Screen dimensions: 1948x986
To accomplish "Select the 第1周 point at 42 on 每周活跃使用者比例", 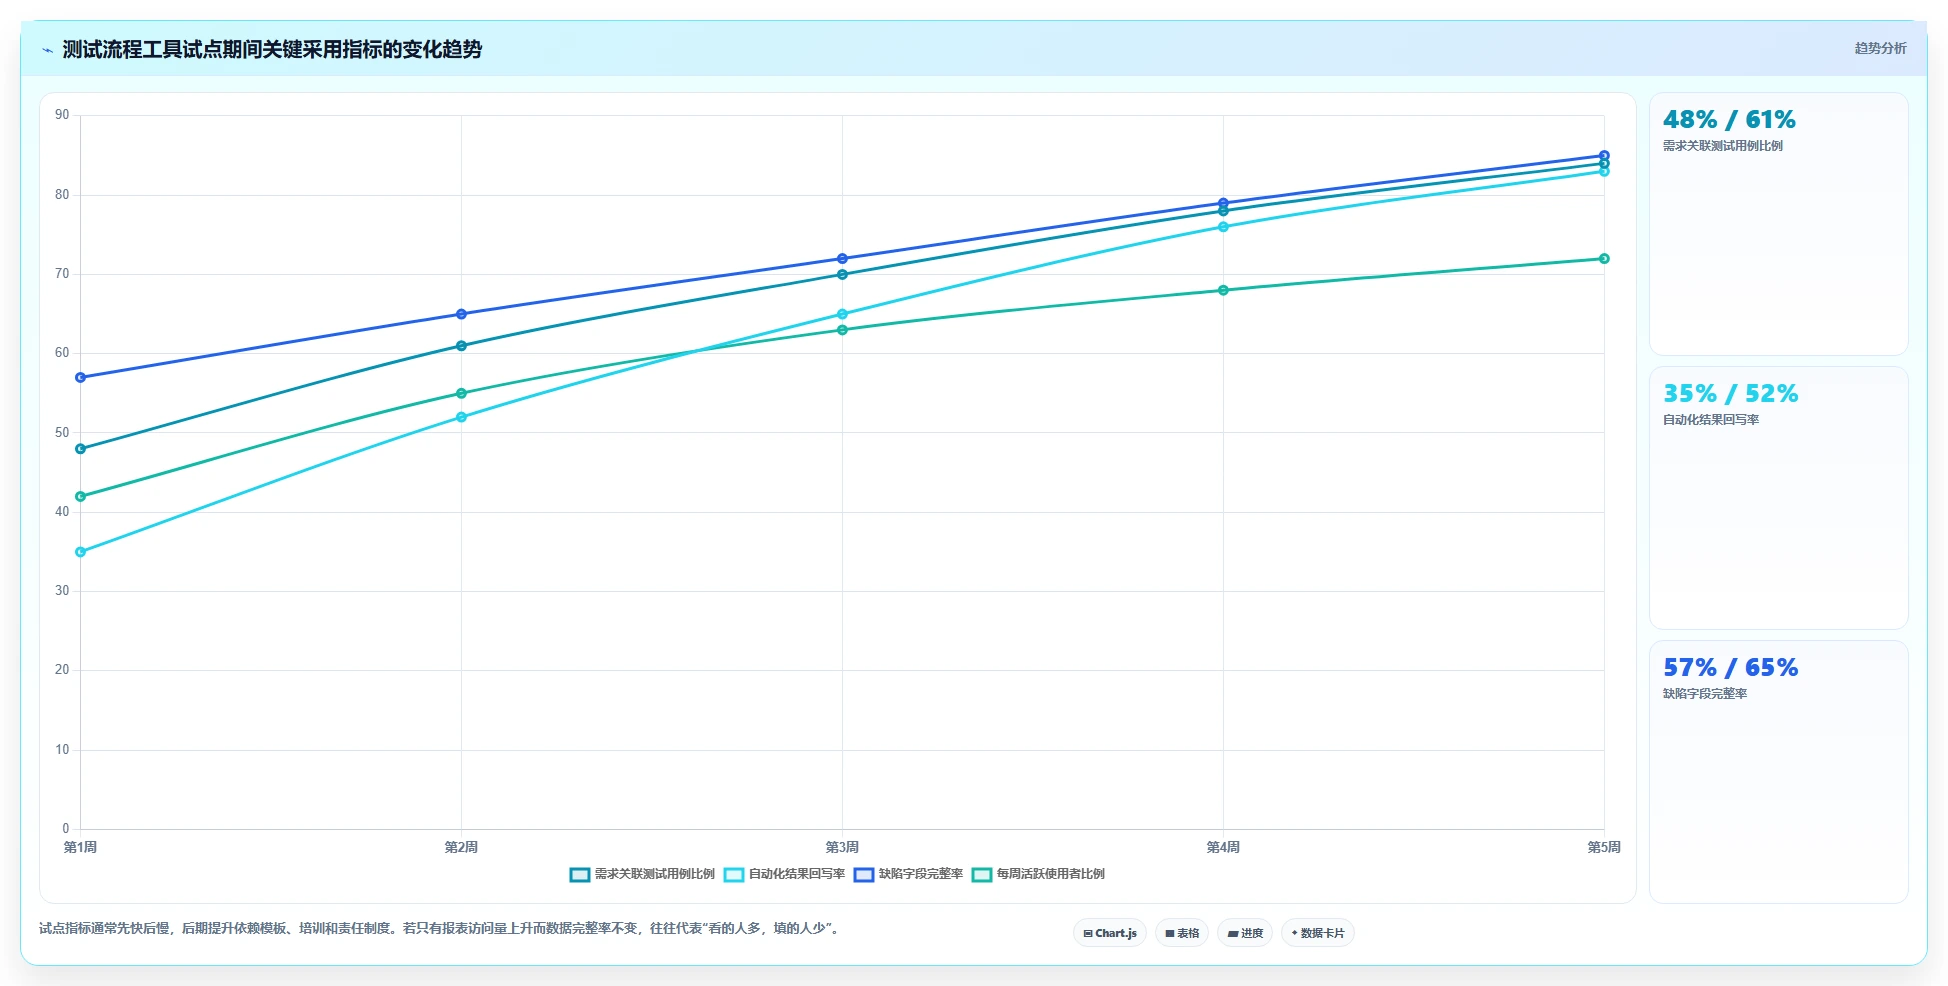I will [x=81, y=497].
